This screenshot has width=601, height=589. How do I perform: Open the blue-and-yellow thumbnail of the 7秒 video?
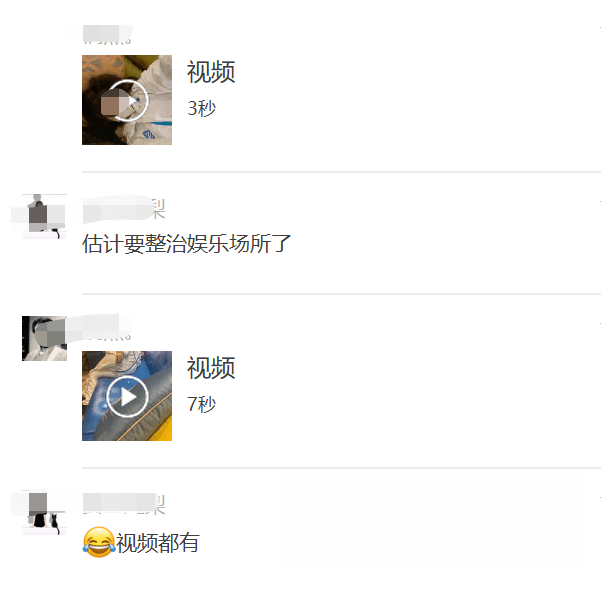click(x=127, y=396)
